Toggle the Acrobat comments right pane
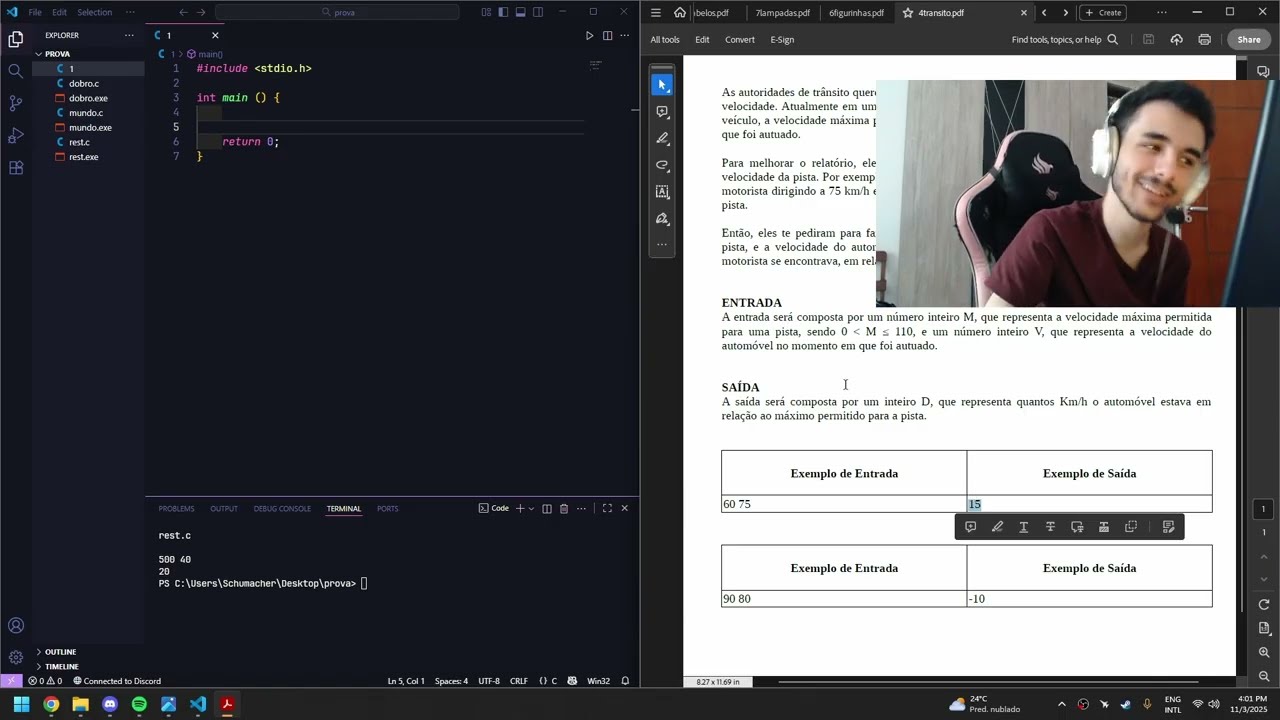This screenshot has height=720, width=1280. pos(1263,72)
